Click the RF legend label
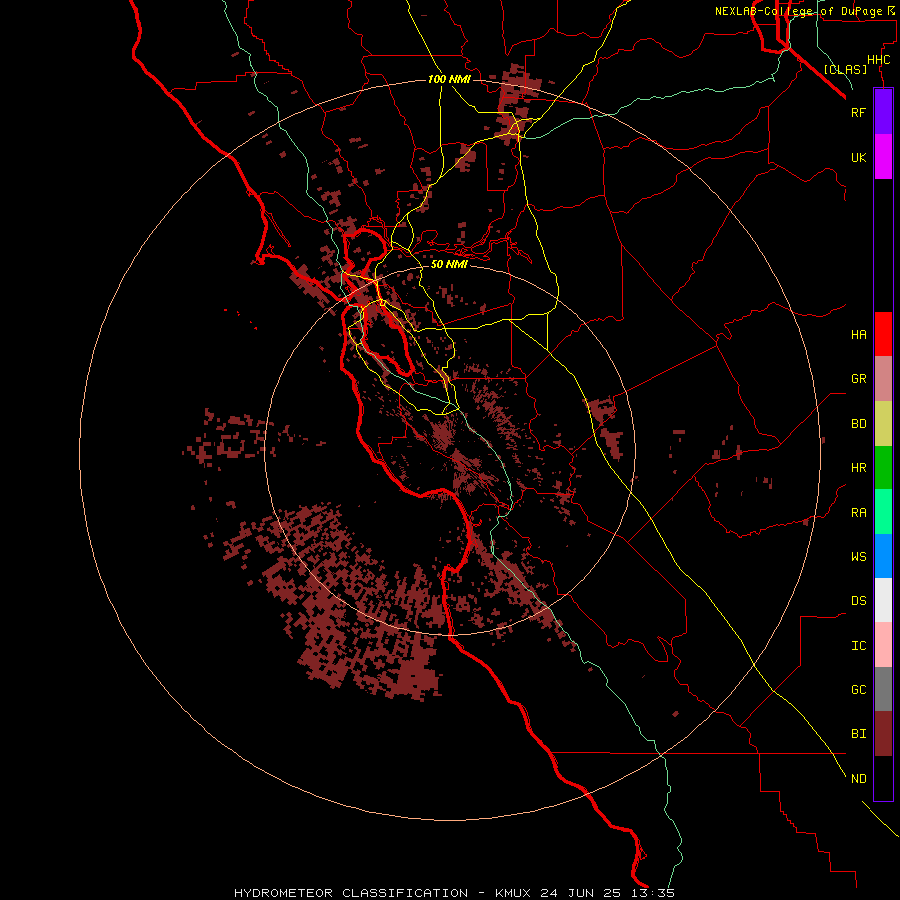900x900 pixels. point(858,112)
